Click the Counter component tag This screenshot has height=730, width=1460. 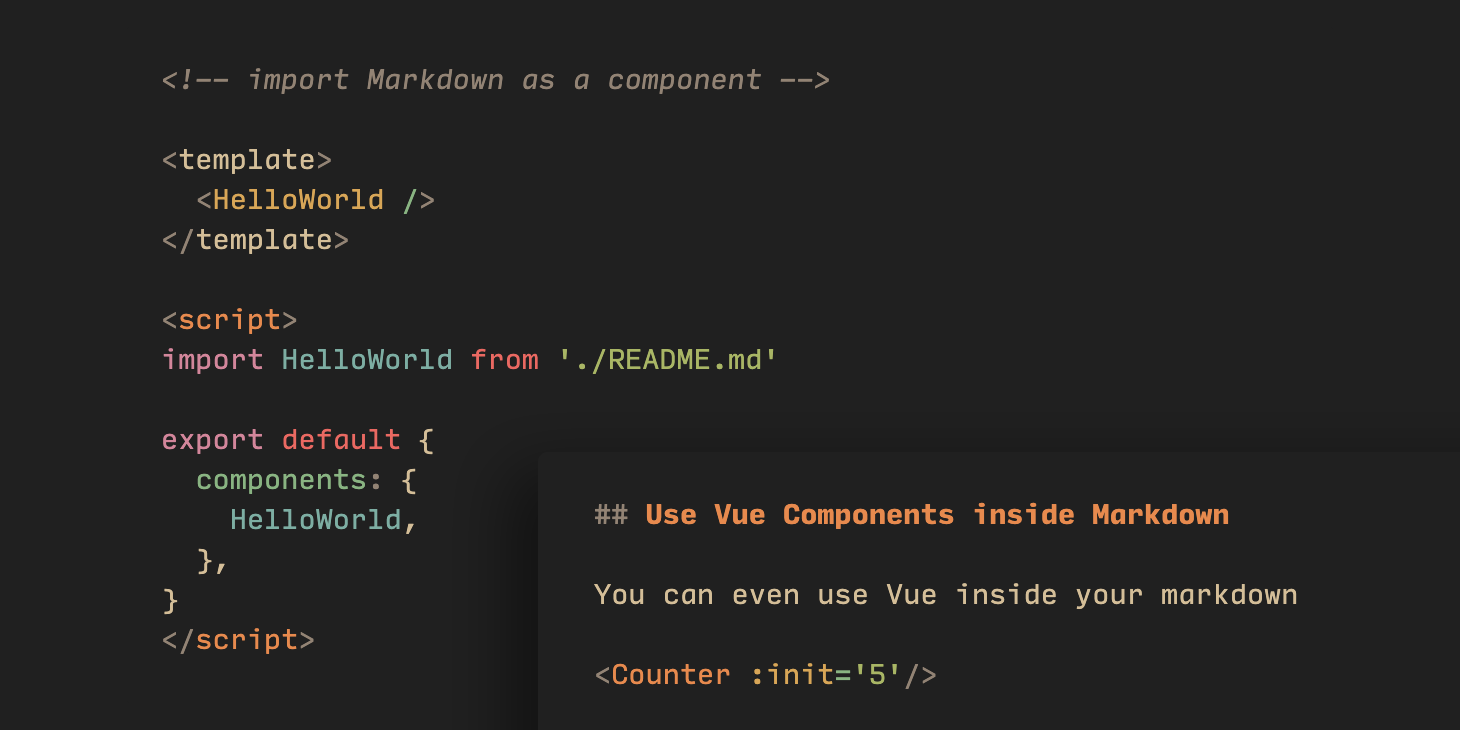766,675
